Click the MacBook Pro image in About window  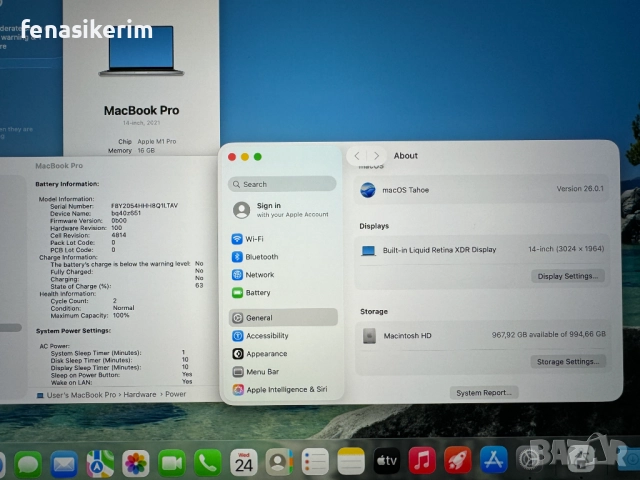coord(141,51)
